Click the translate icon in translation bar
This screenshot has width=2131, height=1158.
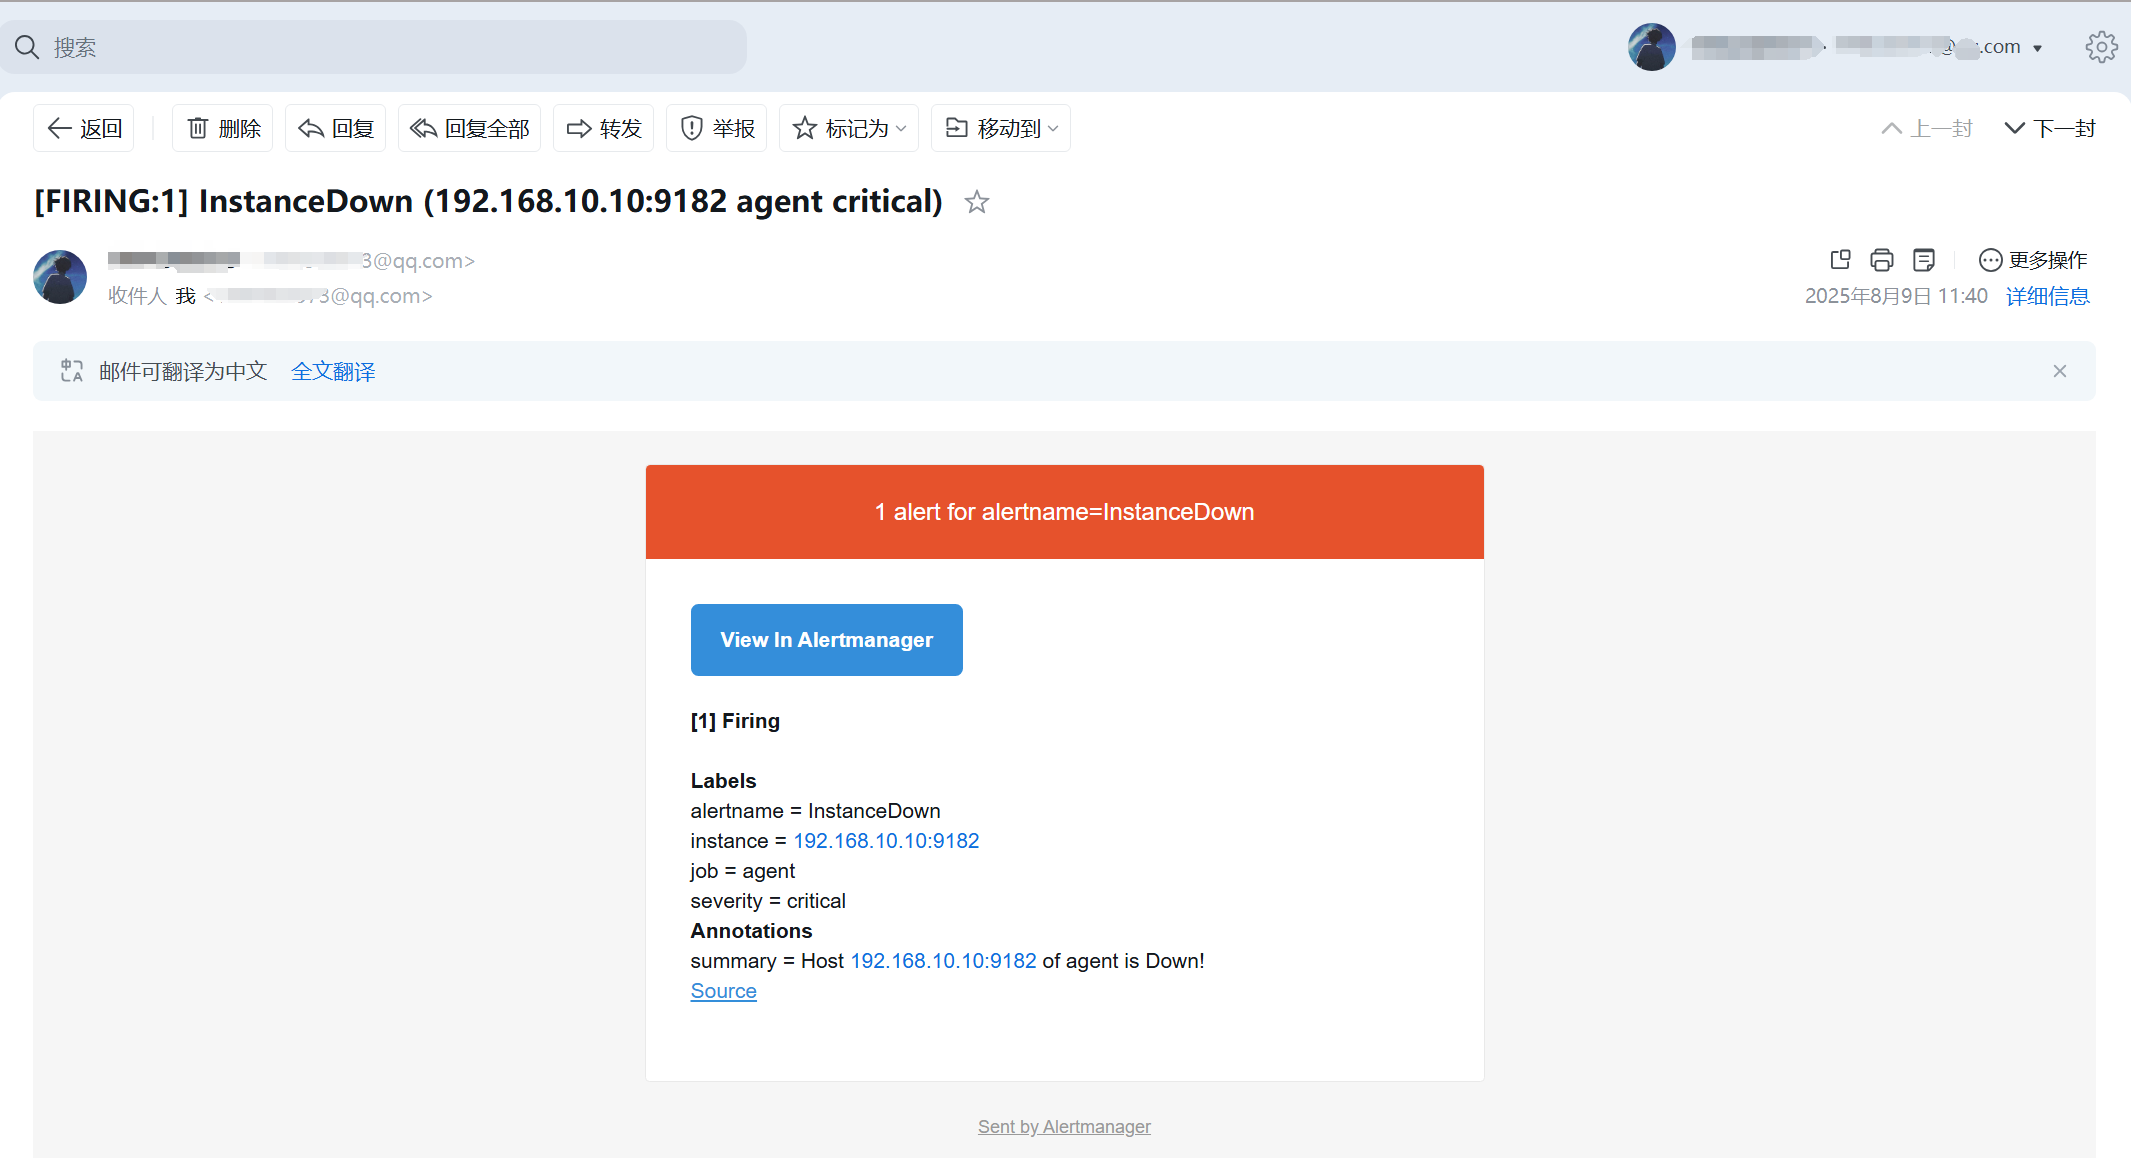(x=71, y=371)
